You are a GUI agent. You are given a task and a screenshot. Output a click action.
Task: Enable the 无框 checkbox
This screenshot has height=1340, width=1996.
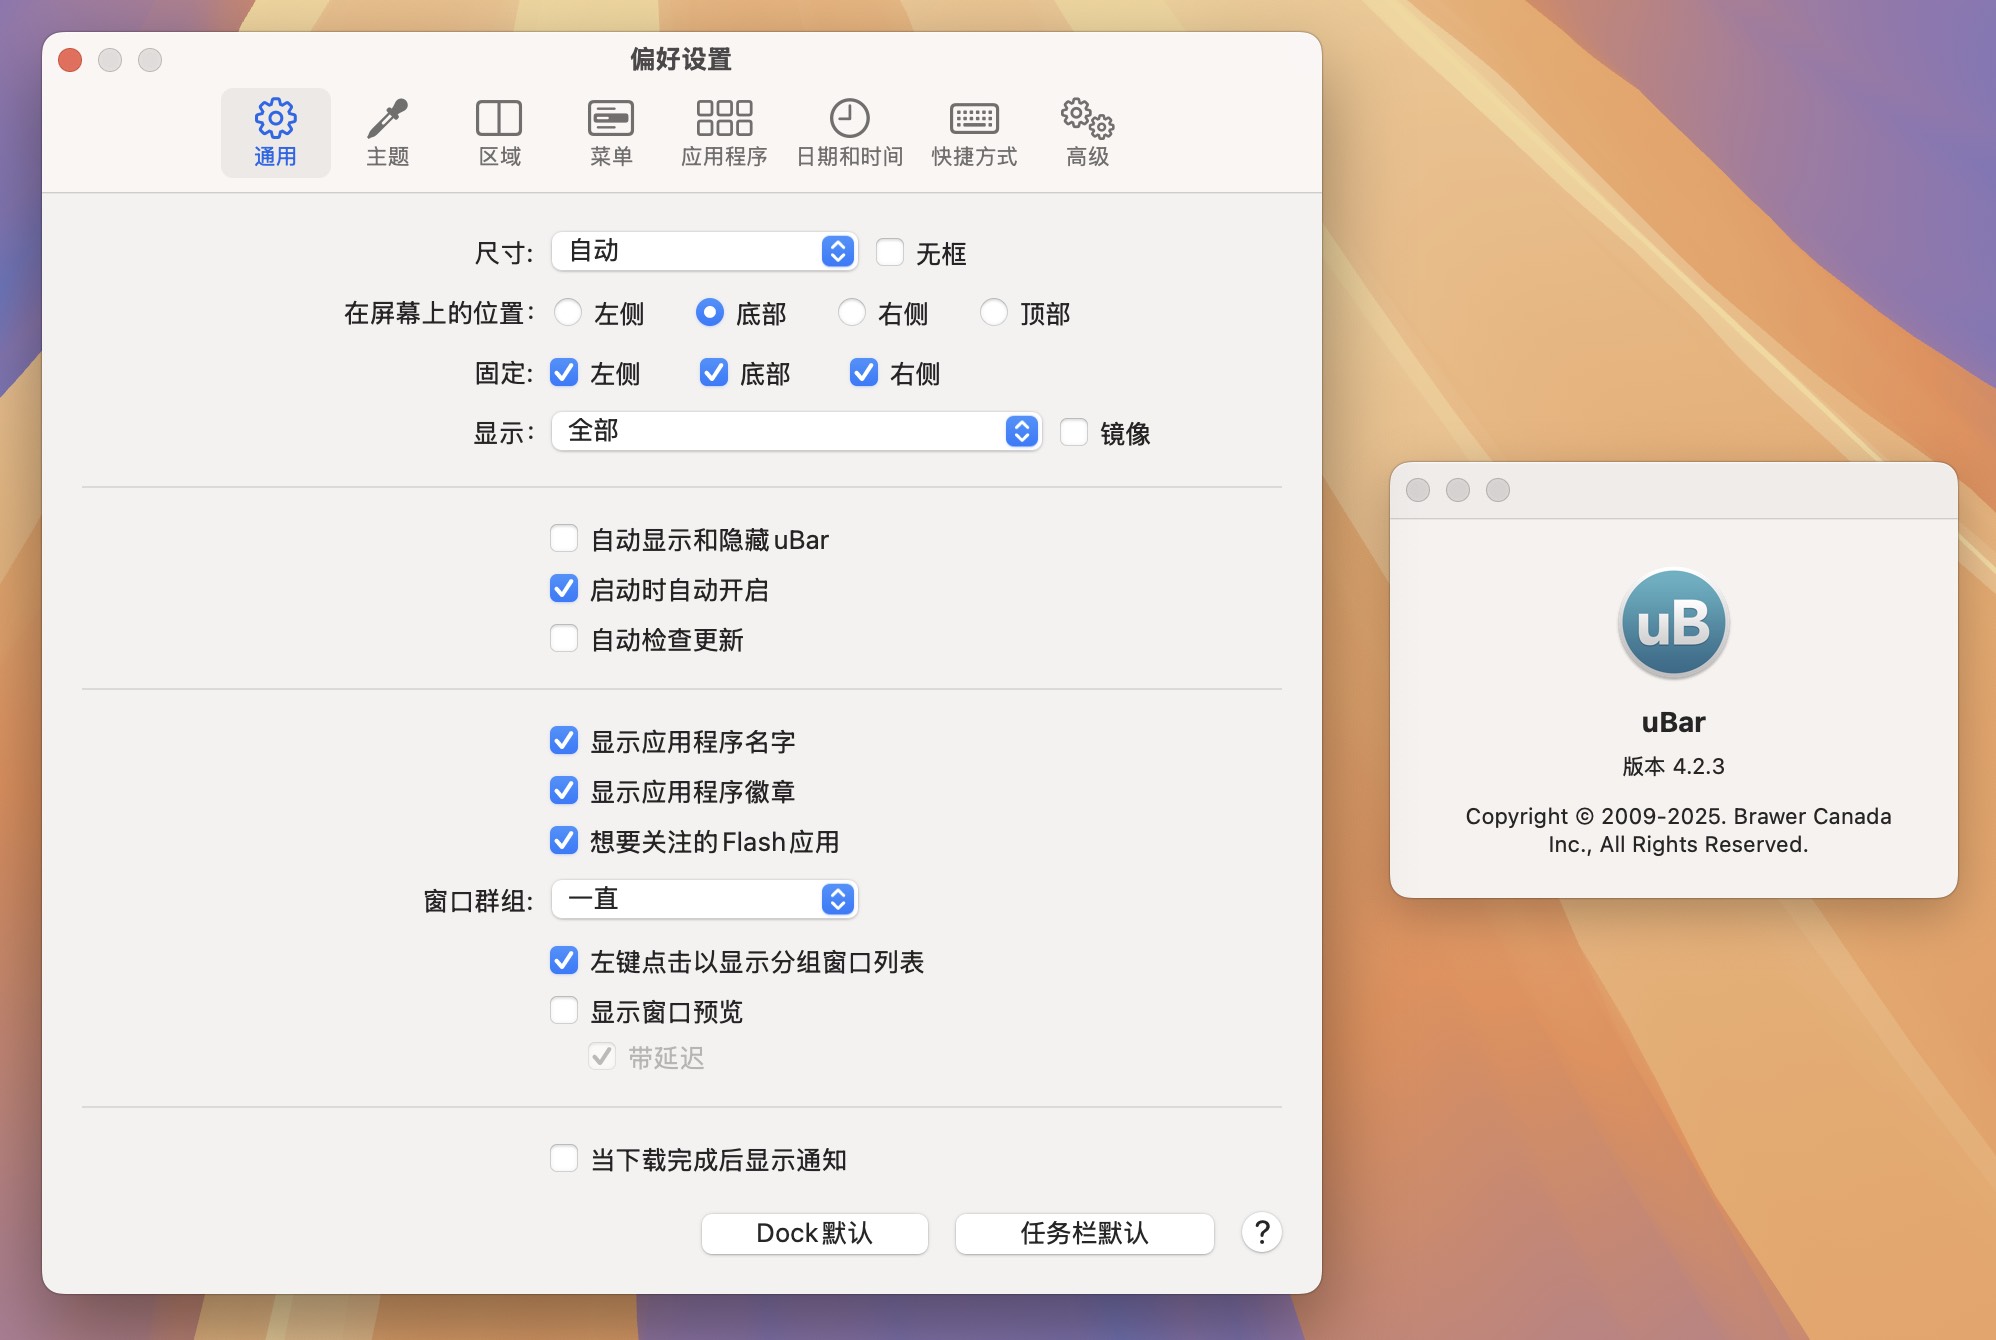point(891,253)
